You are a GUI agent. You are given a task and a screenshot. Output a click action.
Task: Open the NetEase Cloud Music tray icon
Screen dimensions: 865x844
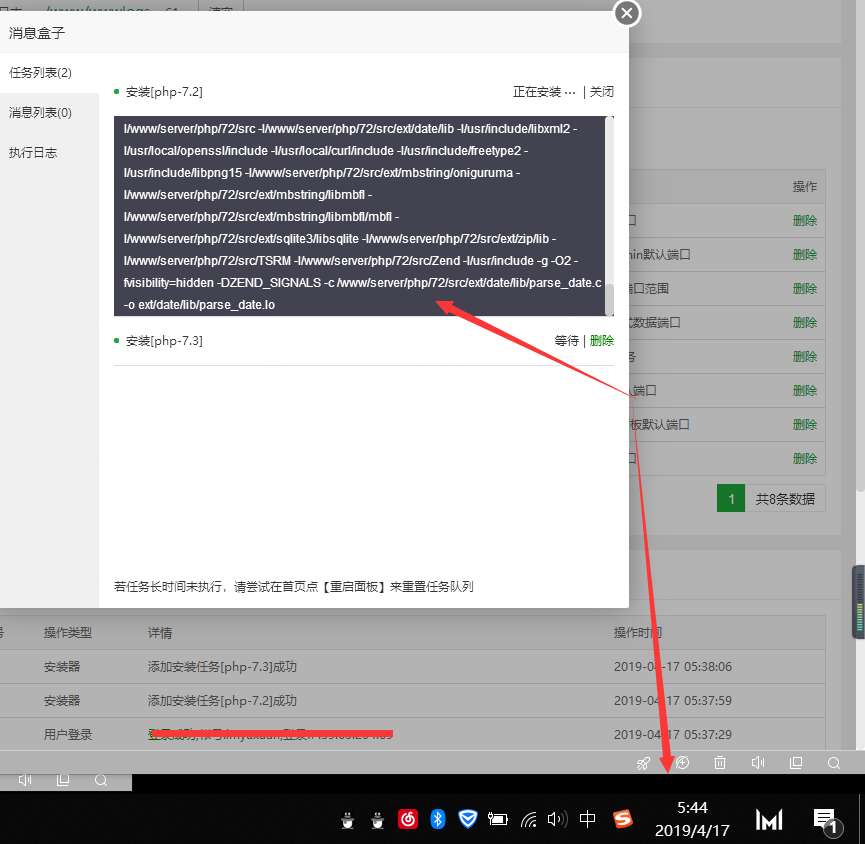tap(408, 819)
